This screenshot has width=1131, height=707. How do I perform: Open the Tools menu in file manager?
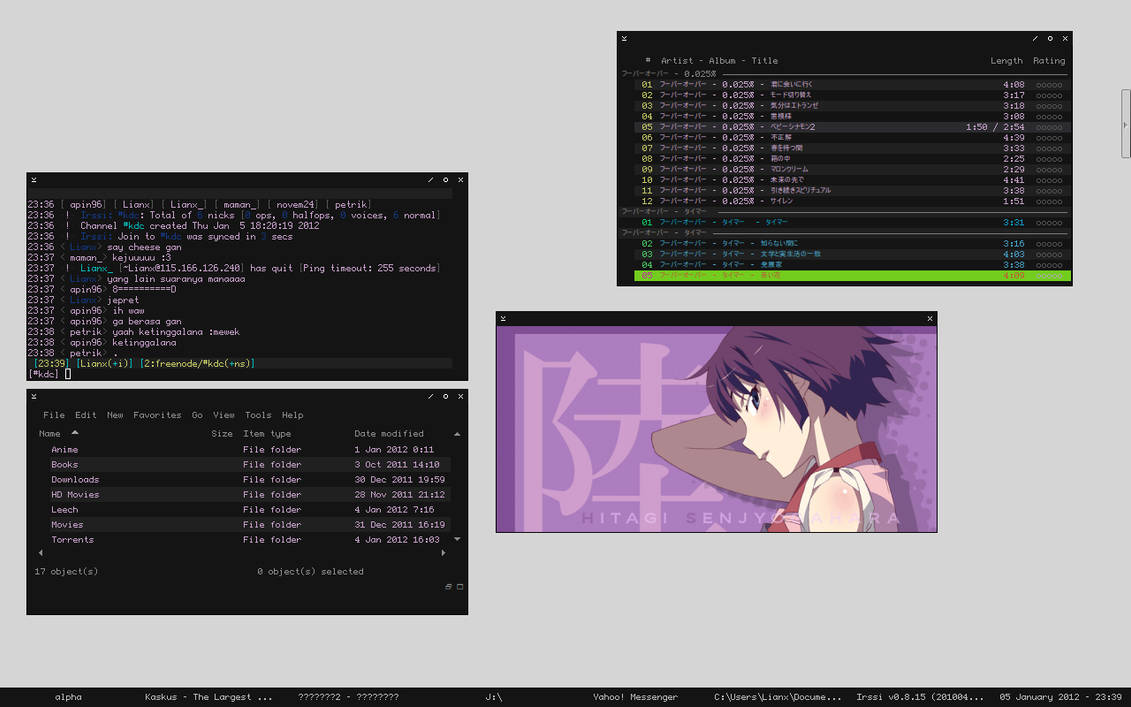pos(258,415)
